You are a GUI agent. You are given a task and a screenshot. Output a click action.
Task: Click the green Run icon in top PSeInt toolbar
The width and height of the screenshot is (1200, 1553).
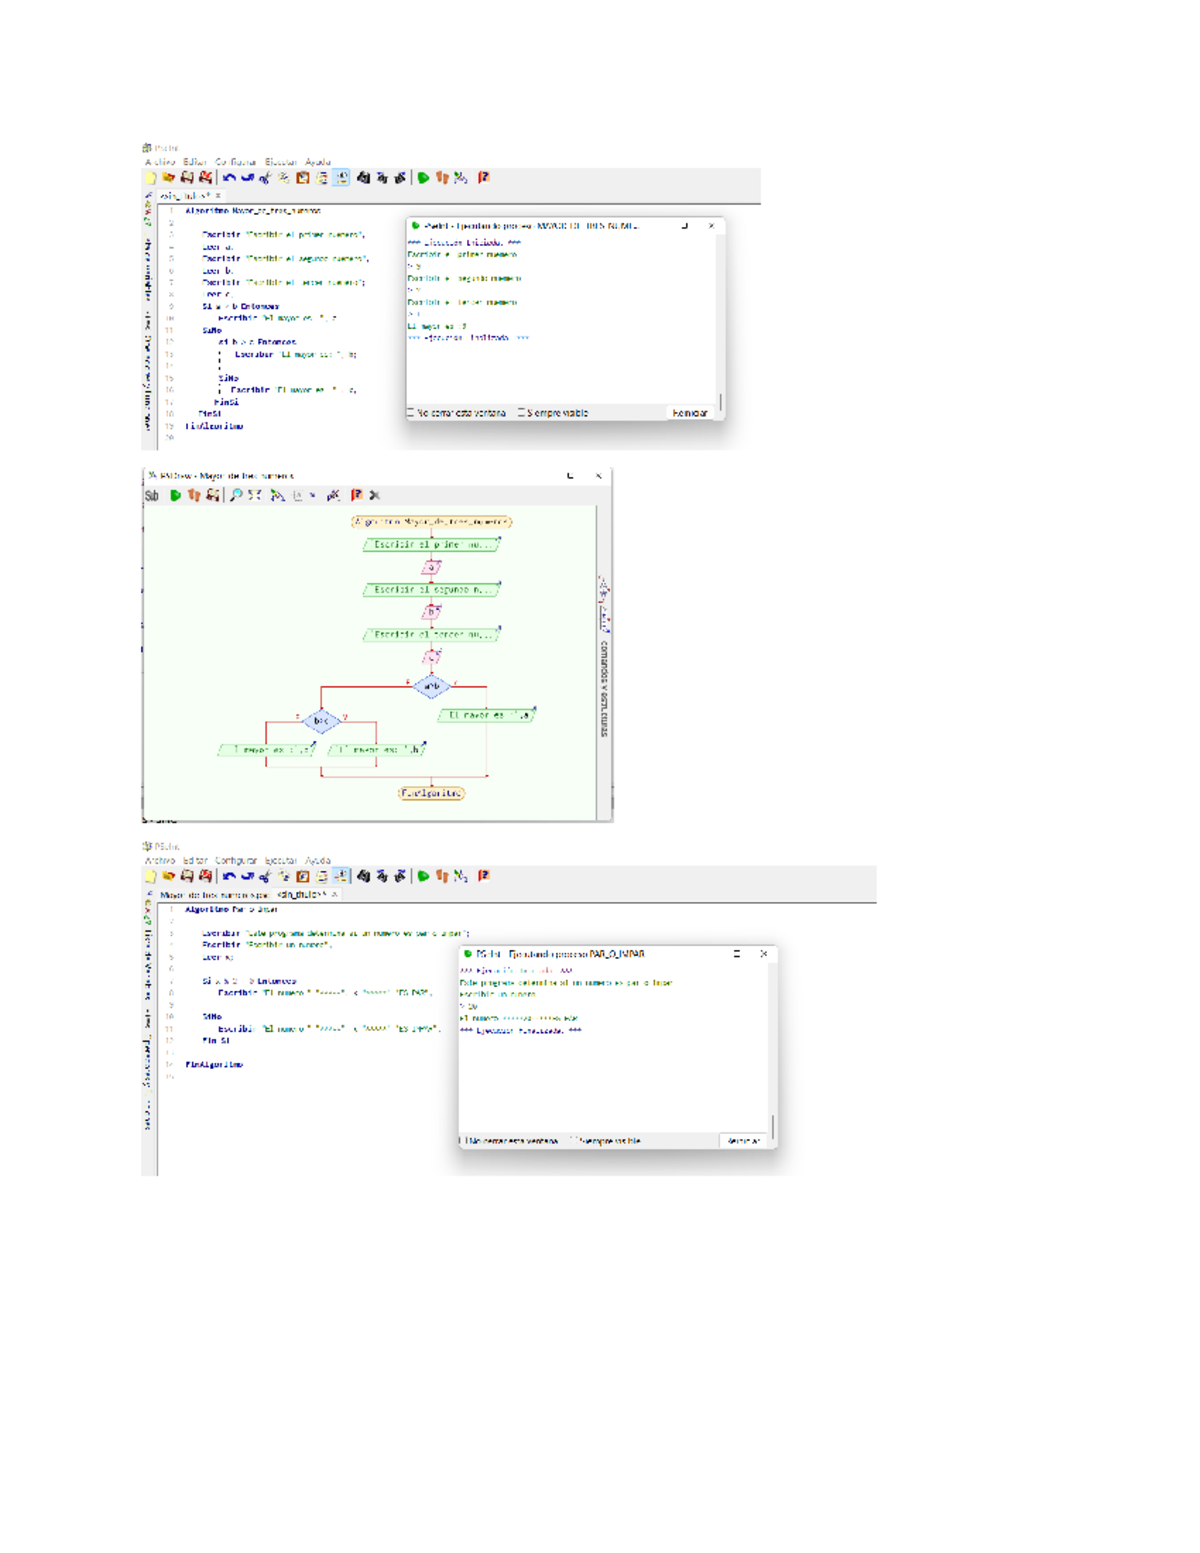tap(424, 178)
